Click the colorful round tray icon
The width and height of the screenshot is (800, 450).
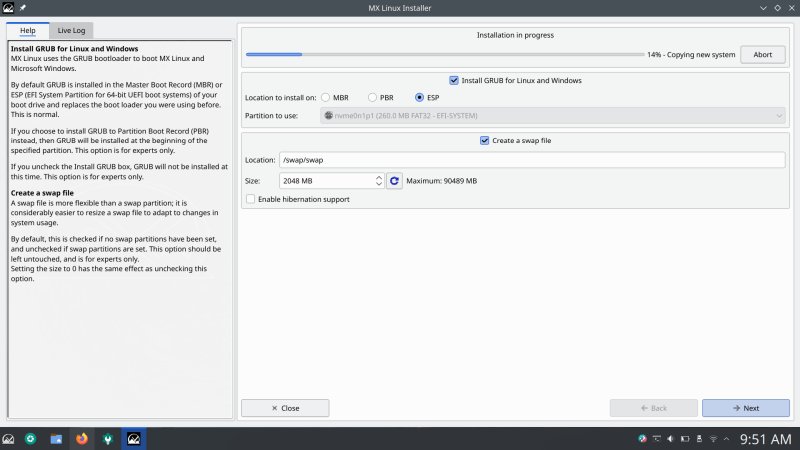642,439
